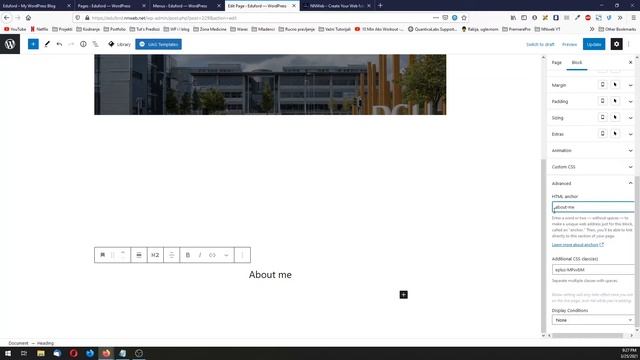Open block options three-dot menu
Screen dimensions: 640x360
click(242, 255)
